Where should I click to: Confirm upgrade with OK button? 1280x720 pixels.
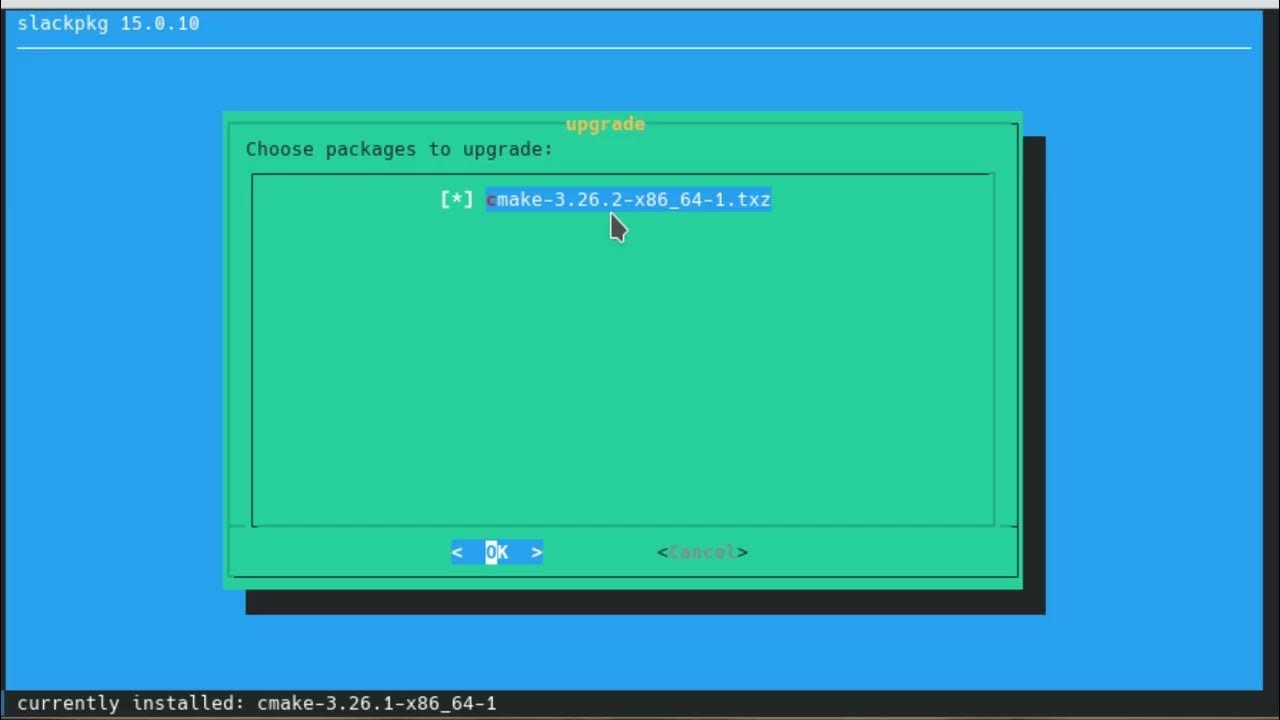[497, 552]
